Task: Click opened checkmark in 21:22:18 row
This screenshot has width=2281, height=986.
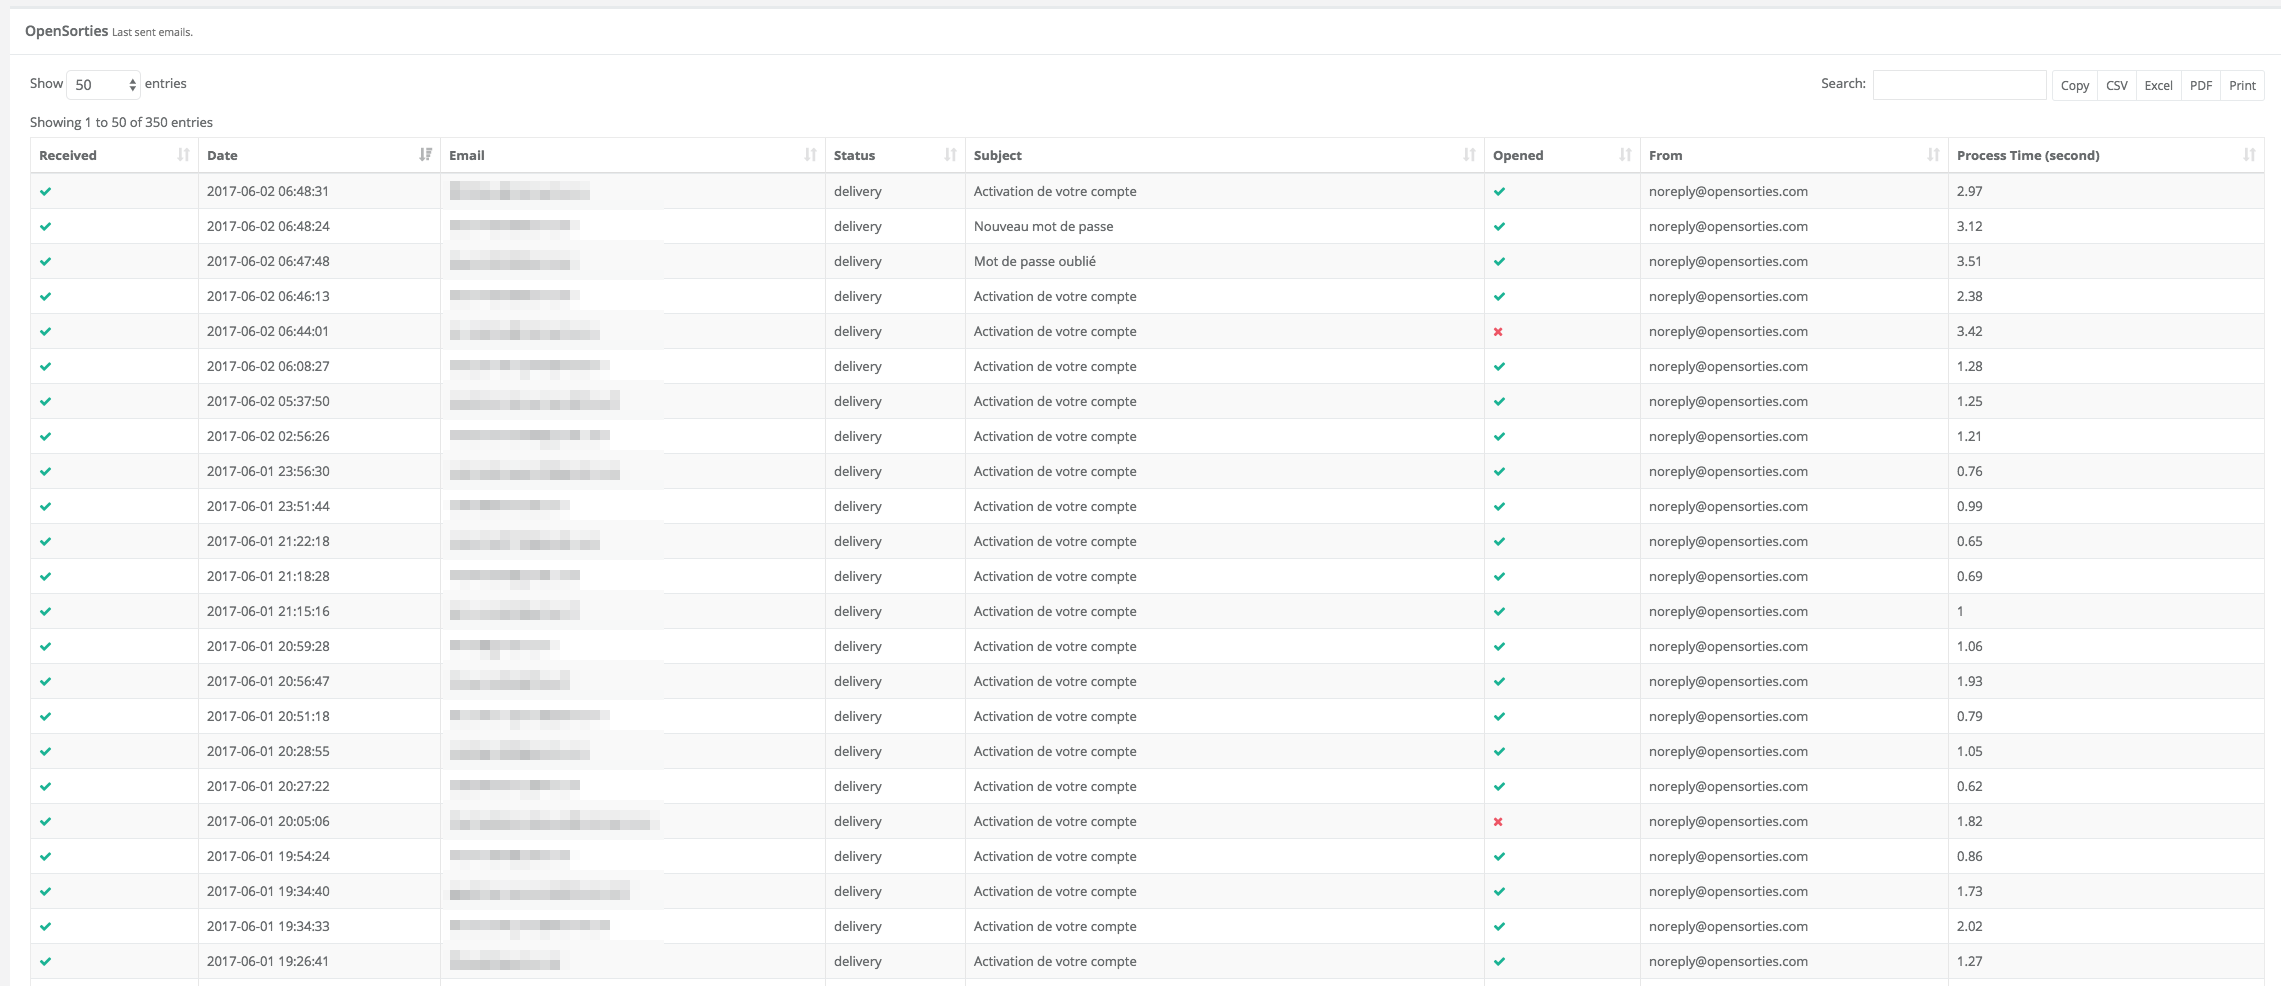Action: pyautogui.click(x=1499, y=542)
